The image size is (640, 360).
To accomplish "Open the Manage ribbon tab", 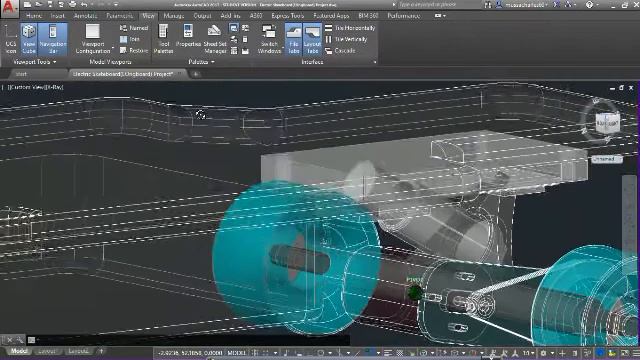I will [x=173, y=16].
